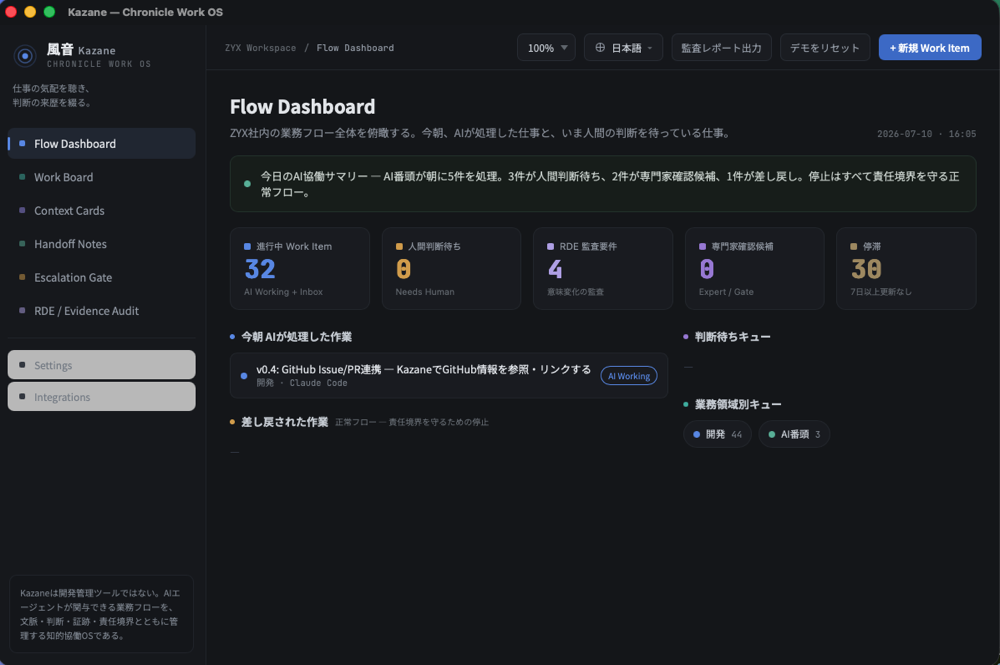
Task: Click the Kazane logo icon
Action: point(25,56)
